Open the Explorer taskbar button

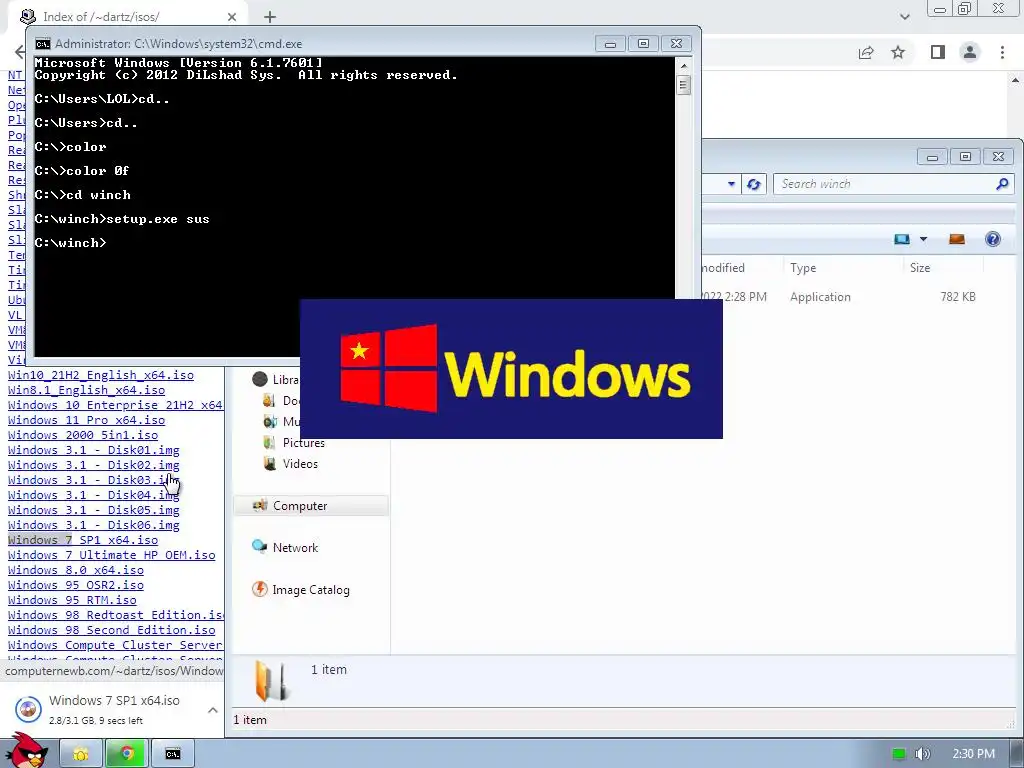[81, 754]
